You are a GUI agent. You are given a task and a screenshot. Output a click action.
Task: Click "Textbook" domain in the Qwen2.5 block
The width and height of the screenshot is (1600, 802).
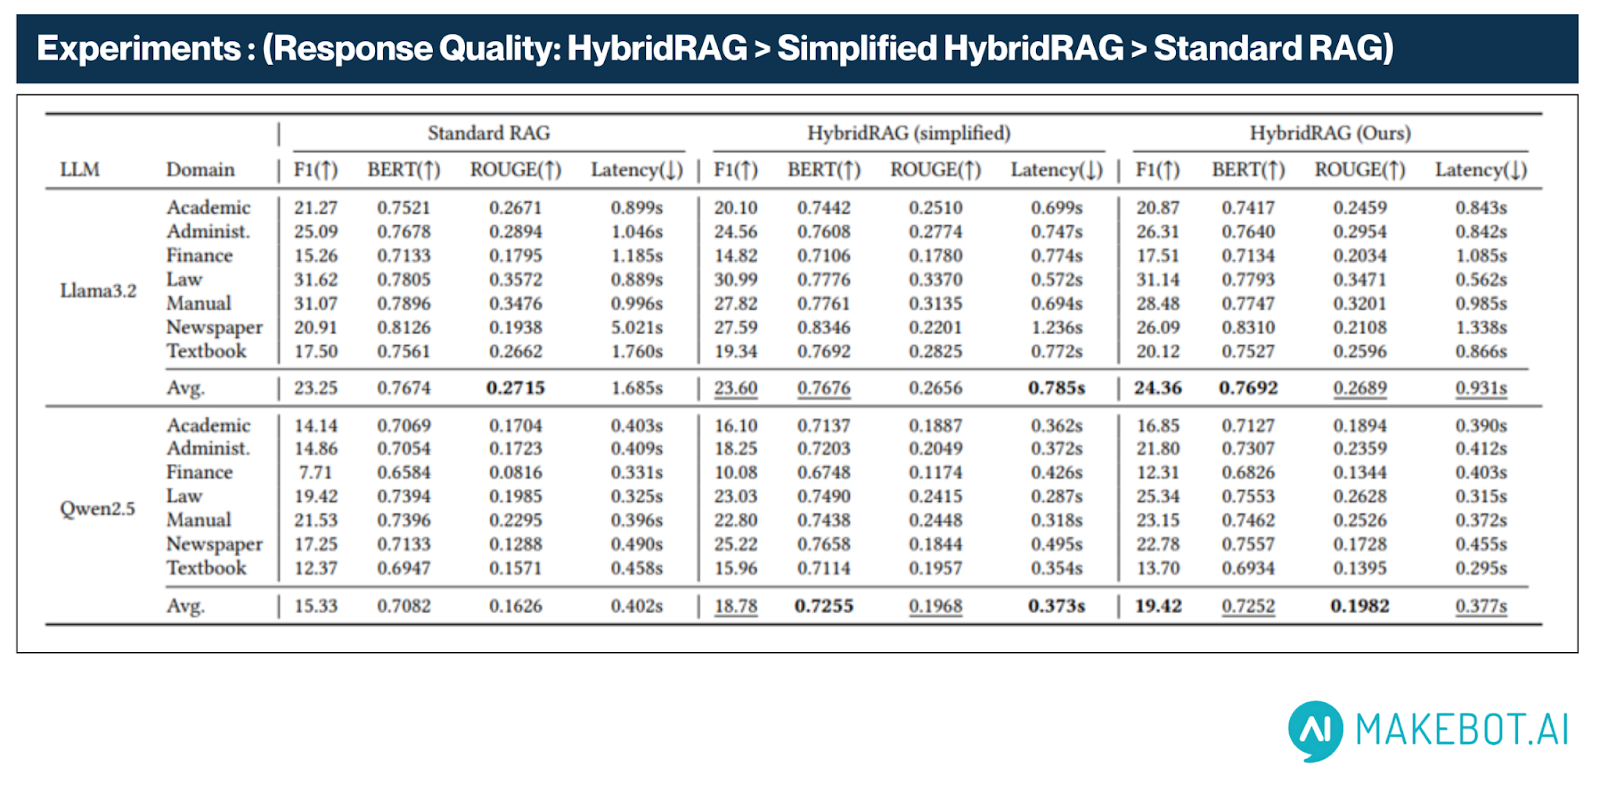(206, 568)
